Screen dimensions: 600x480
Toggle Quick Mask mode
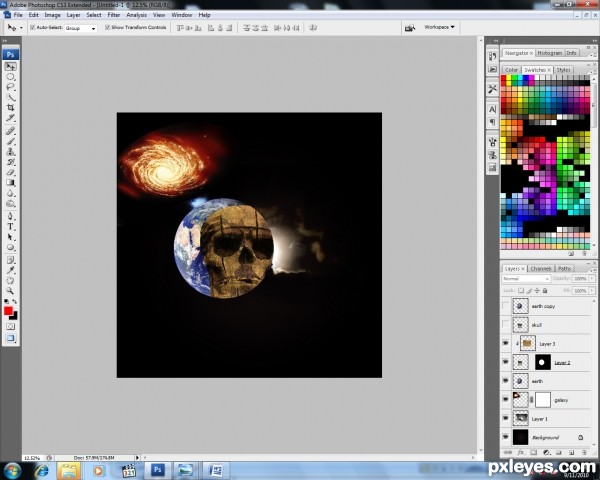[x=10, y=327]
